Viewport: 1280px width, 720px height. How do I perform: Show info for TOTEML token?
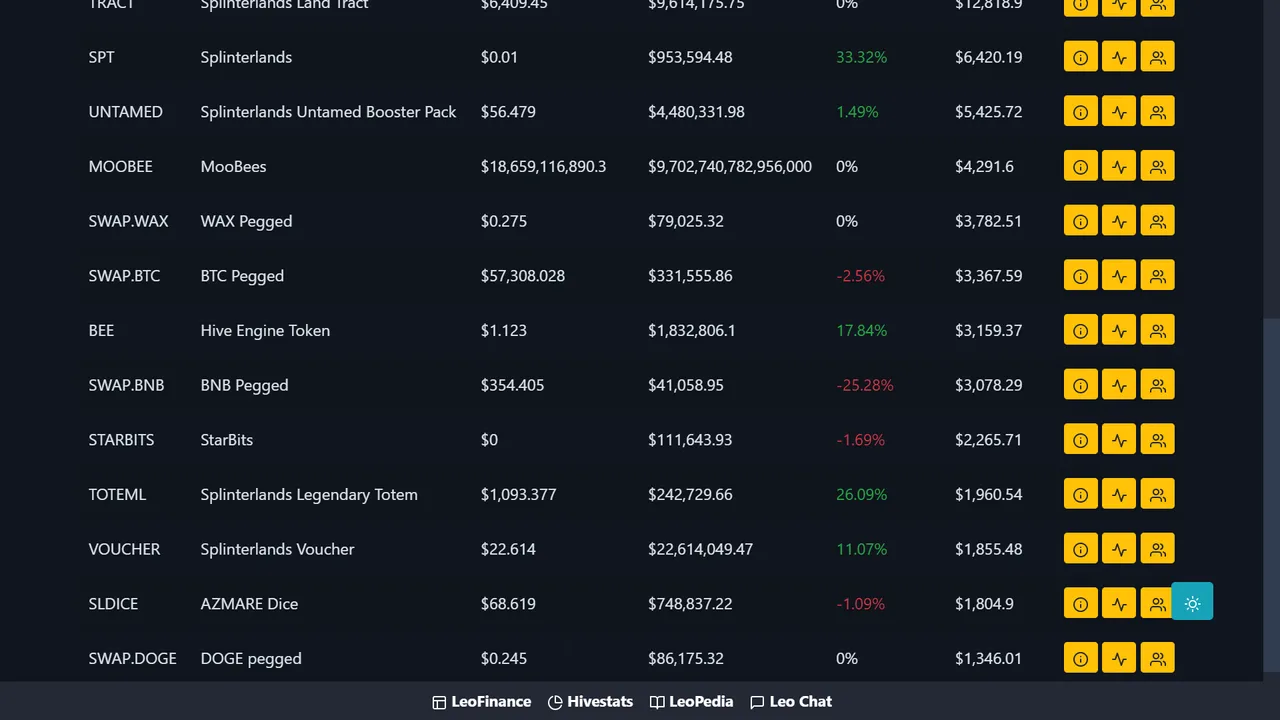tap(1080, 495)
